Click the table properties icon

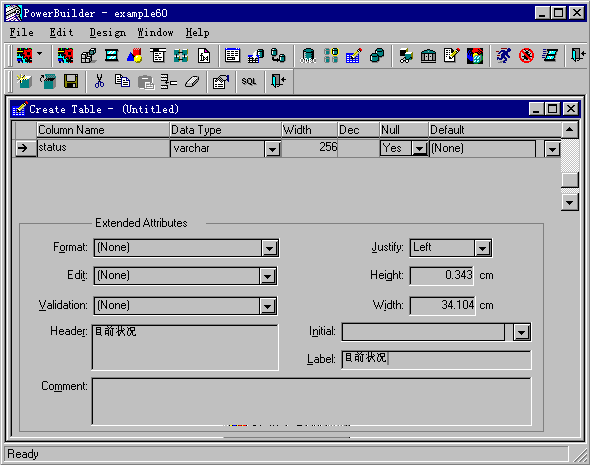point(221,81)
